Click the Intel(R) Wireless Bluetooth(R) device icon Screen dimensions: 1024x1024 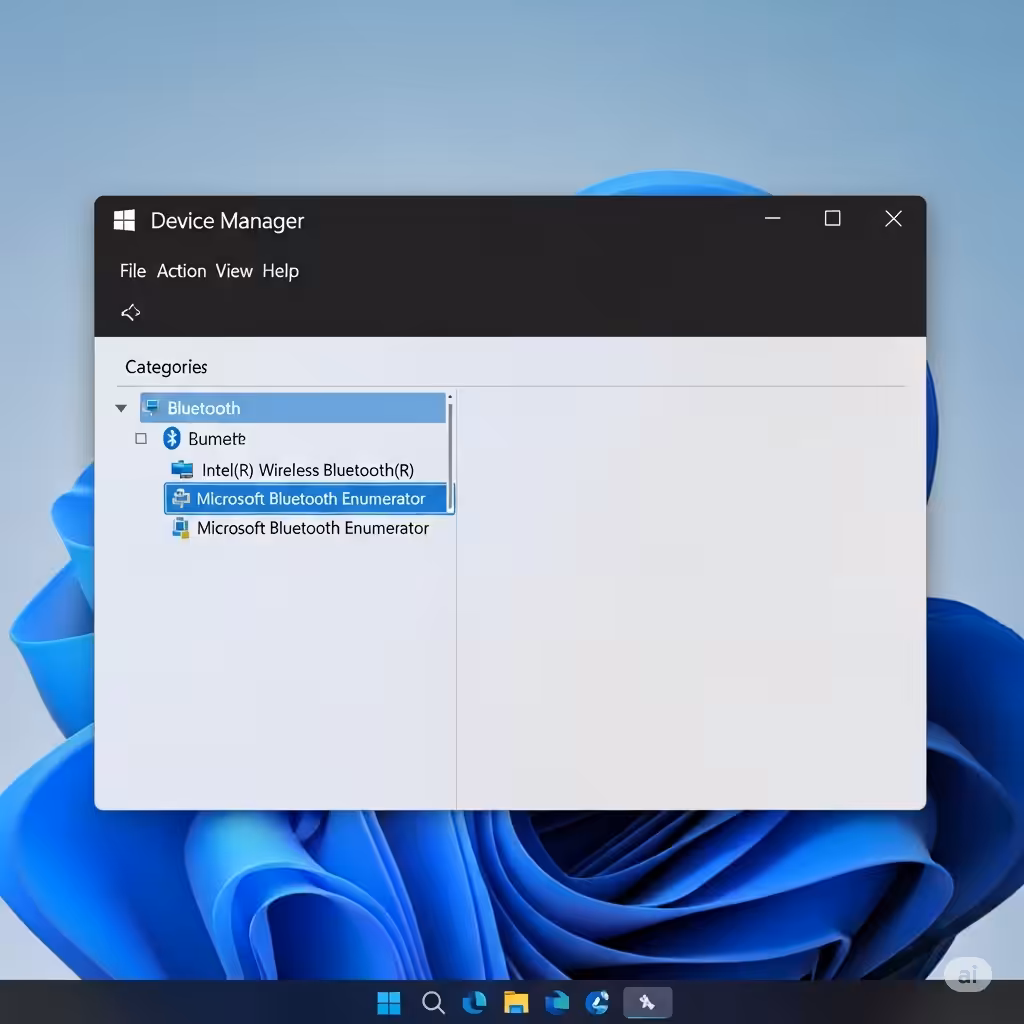tap(182, 470)
